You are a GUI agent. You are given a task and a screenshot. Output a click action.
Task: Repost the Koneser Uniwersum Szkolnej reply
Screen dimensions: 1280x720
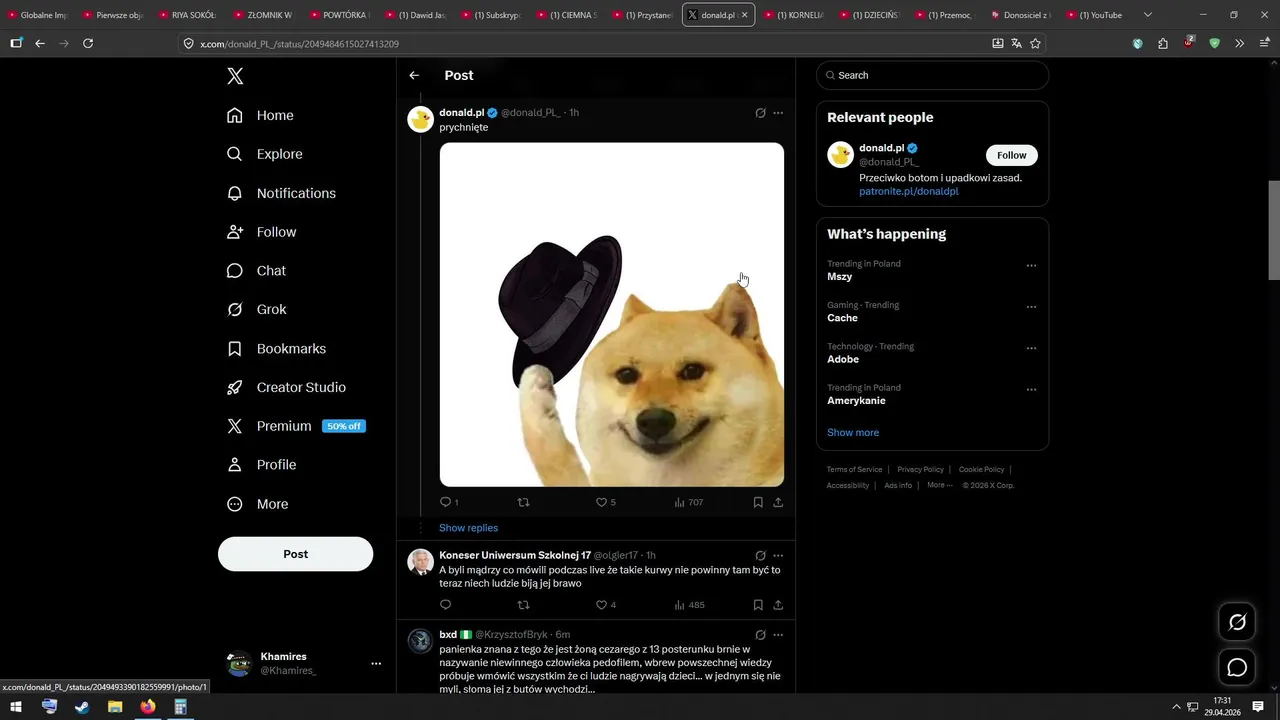coord(523,605)
